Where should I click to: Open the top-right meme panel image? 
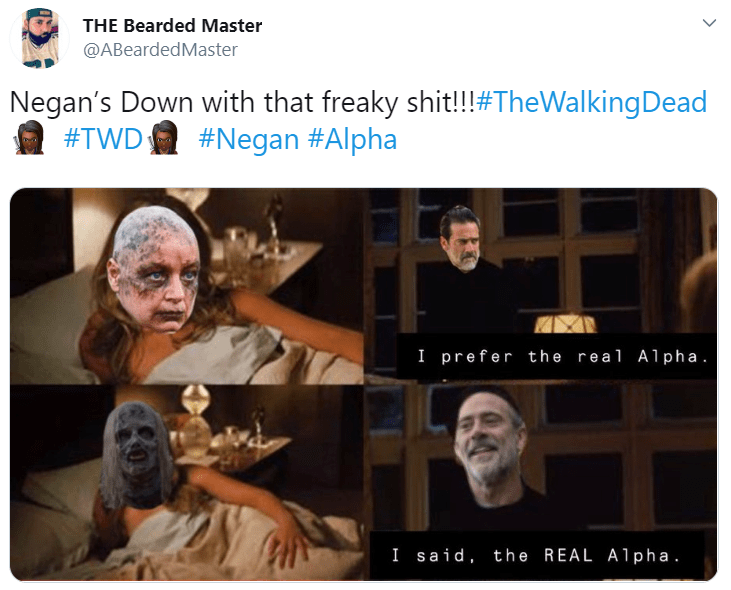(543, 286)
